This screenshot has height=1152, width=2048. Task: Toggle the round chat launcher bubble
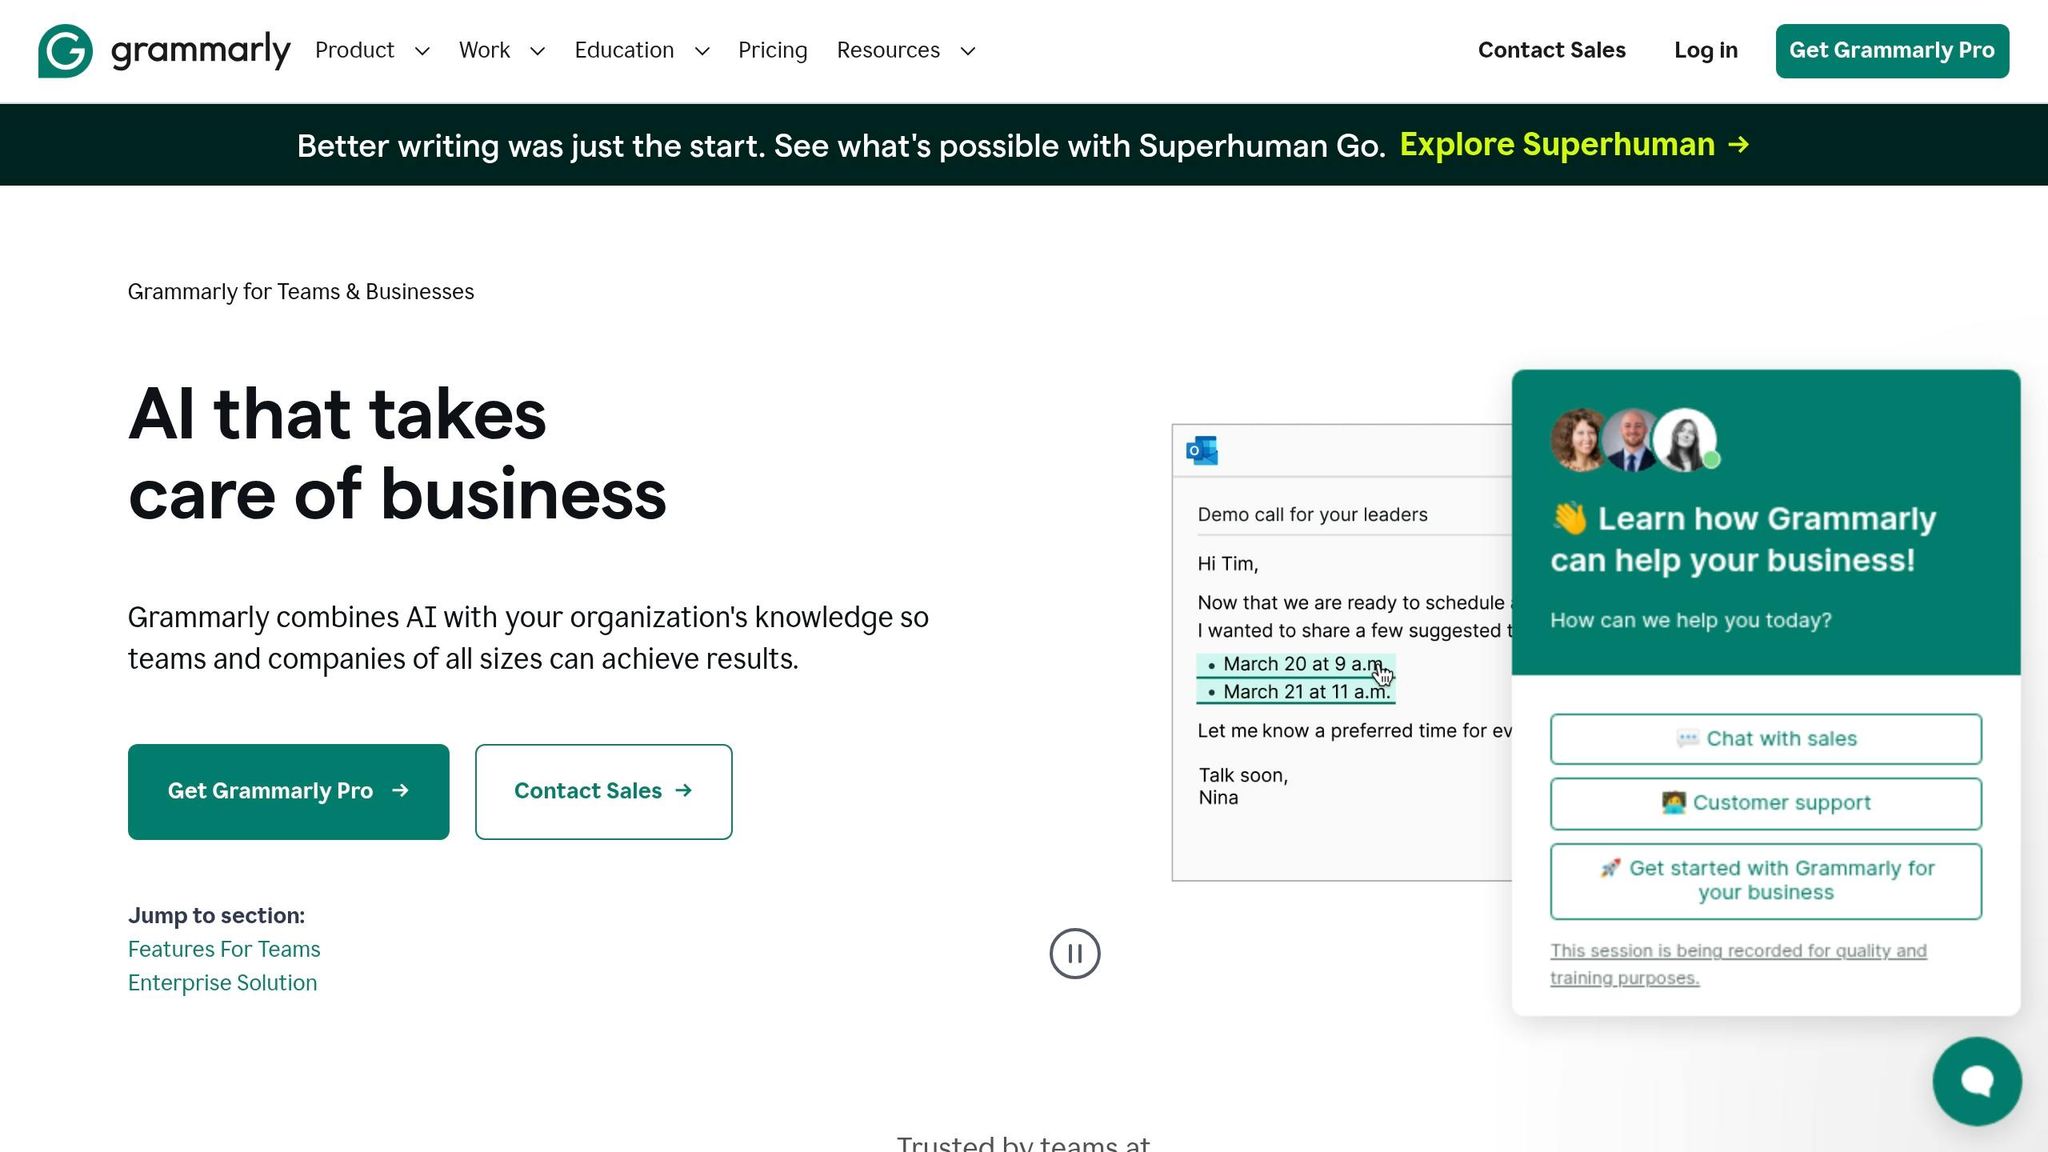coord(1977,1081)
